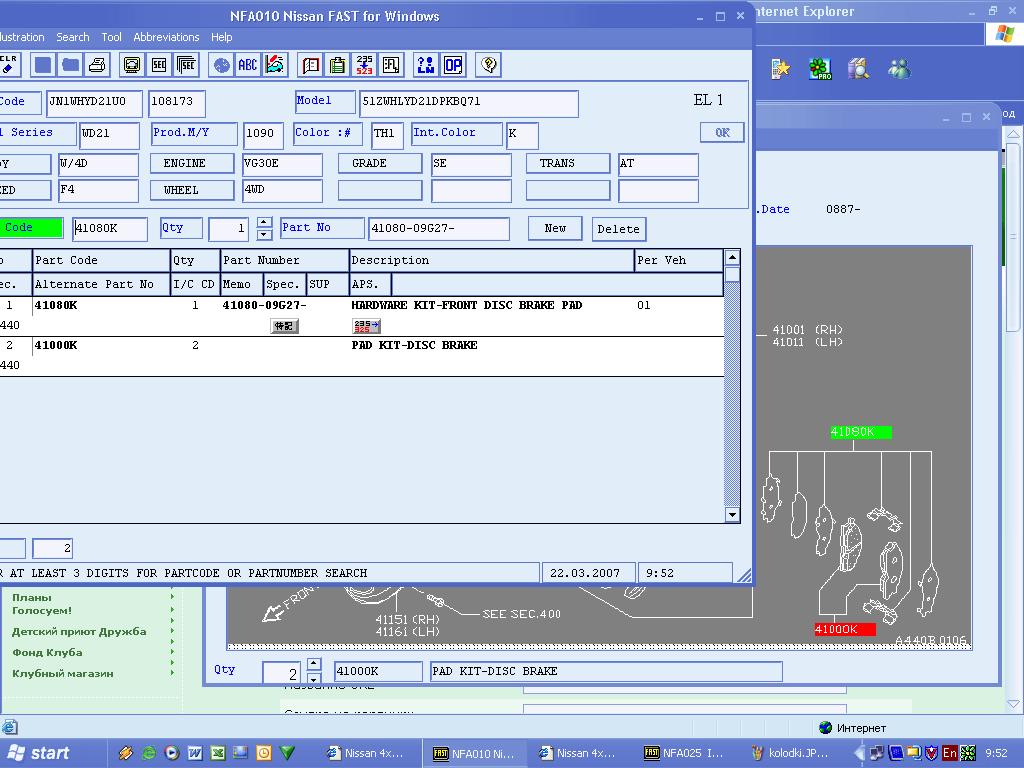The width and height of the screenshot is (1024, 768).
Task: Click the TRANS value field AT
Action: 658,164
